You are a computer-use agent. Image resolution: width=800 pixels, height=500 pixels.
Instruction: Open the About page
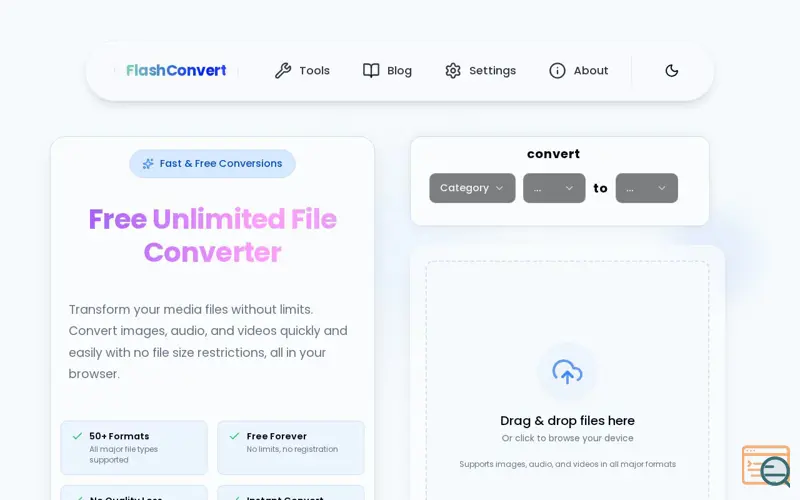pos(579,70)
